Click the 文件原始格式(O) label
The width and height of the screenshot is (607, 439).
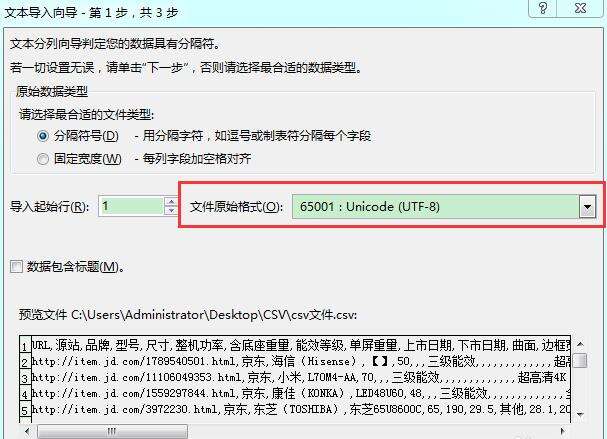coord(236,207)
